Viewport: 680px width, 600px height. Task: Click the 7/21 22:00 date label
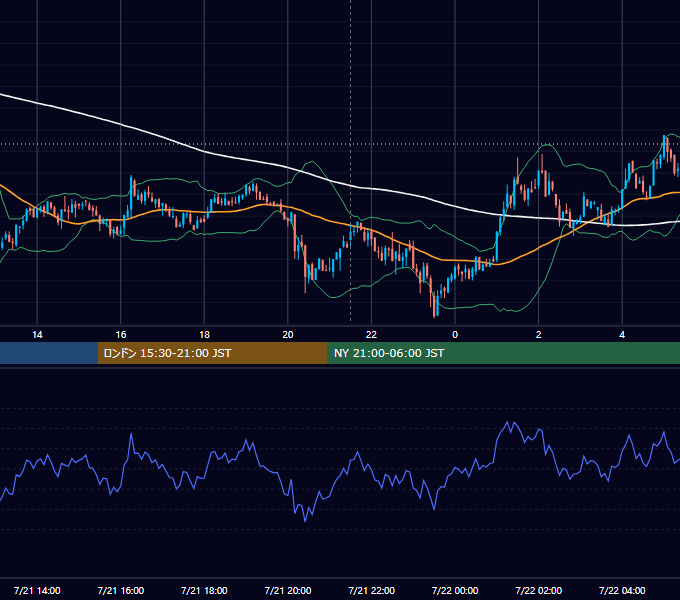(372, 590)
